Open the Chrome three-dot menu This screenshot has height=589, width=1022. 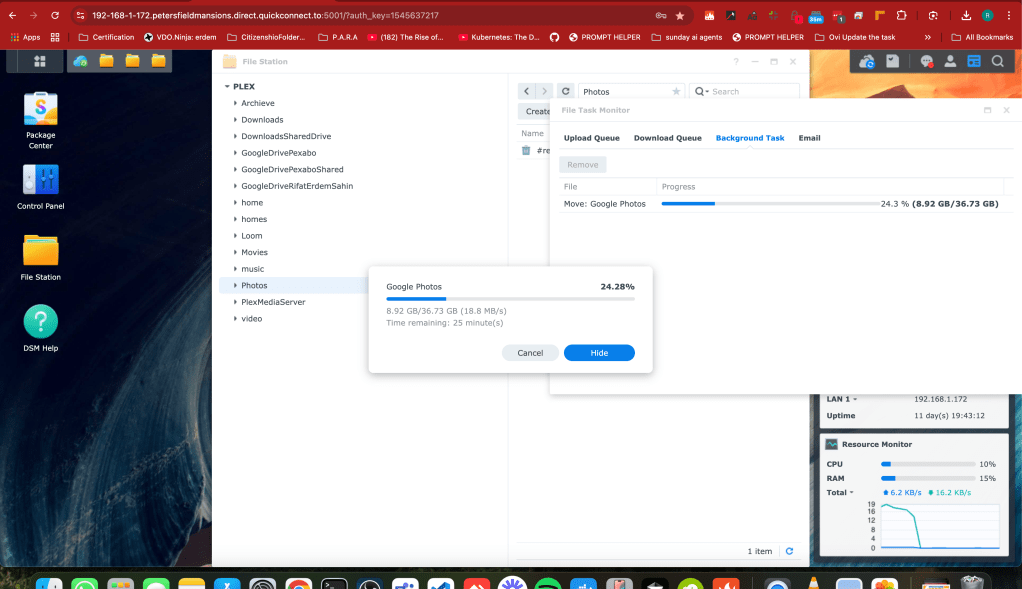(1008, 16)
